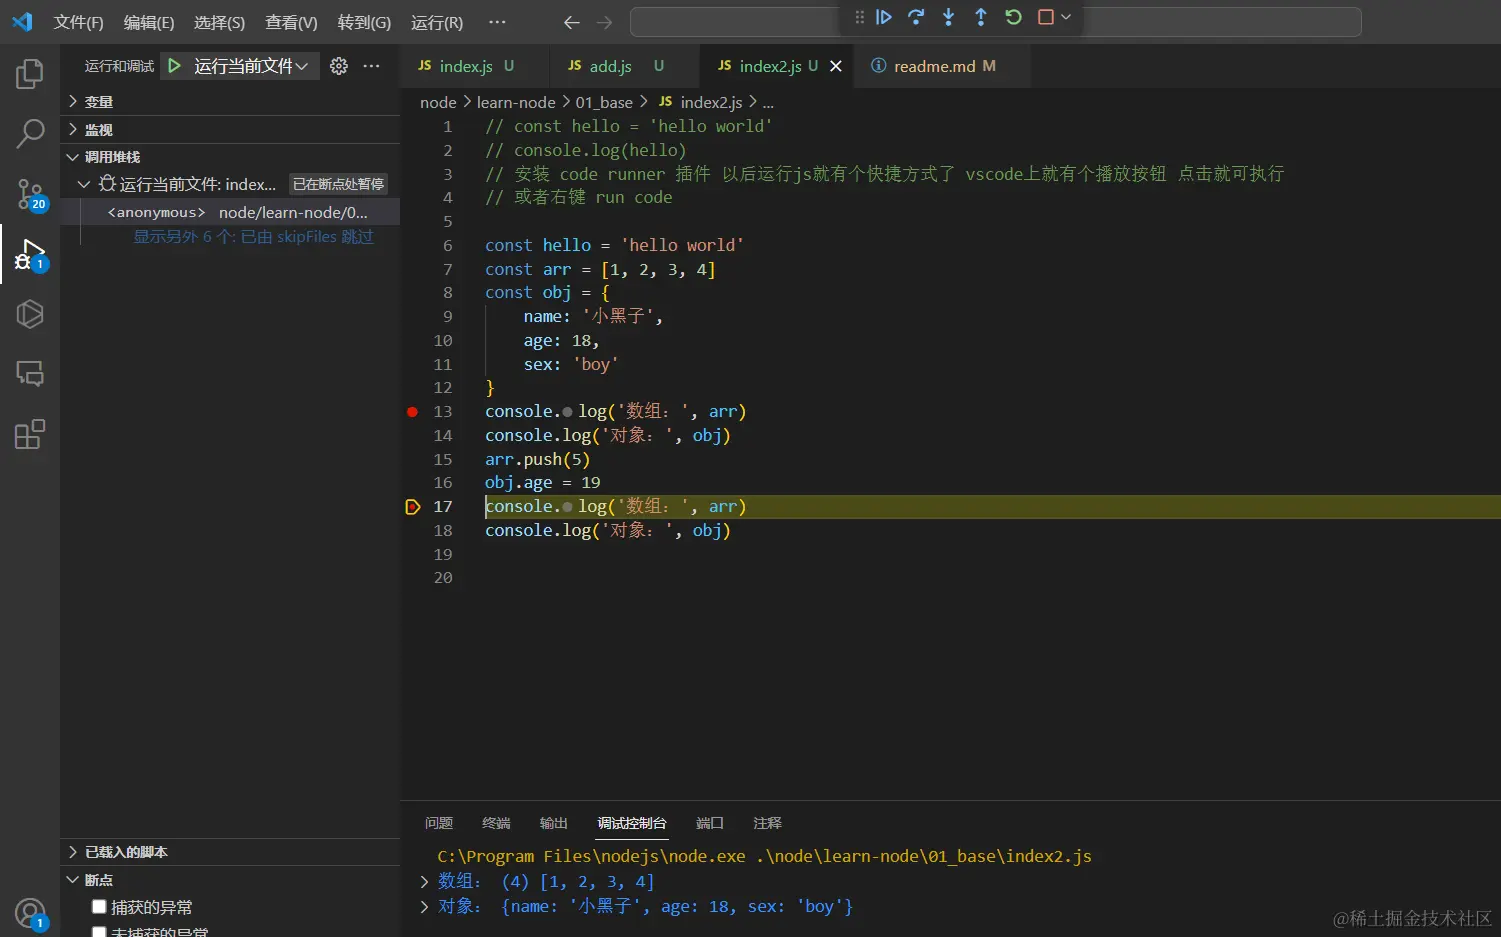1501x937 pixels.
Task: Open the title bar overflow menu ellipsis
Action: click(x=497, y=22)
